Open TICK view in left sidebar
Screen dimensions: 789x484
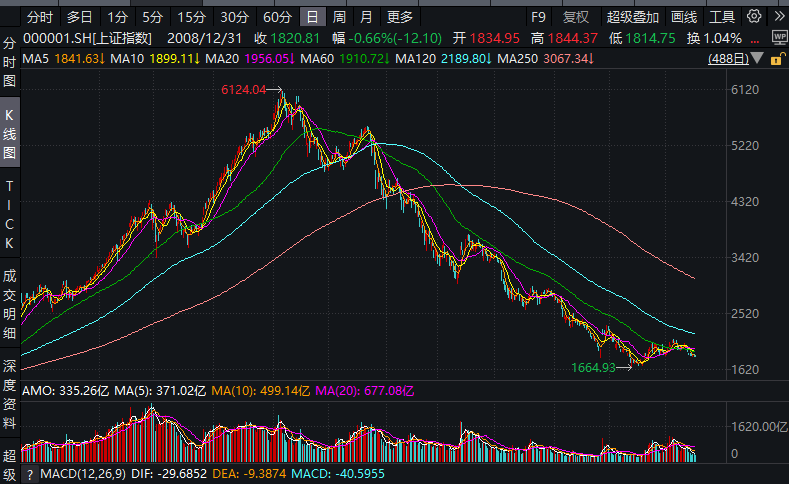tap(10, 214)
